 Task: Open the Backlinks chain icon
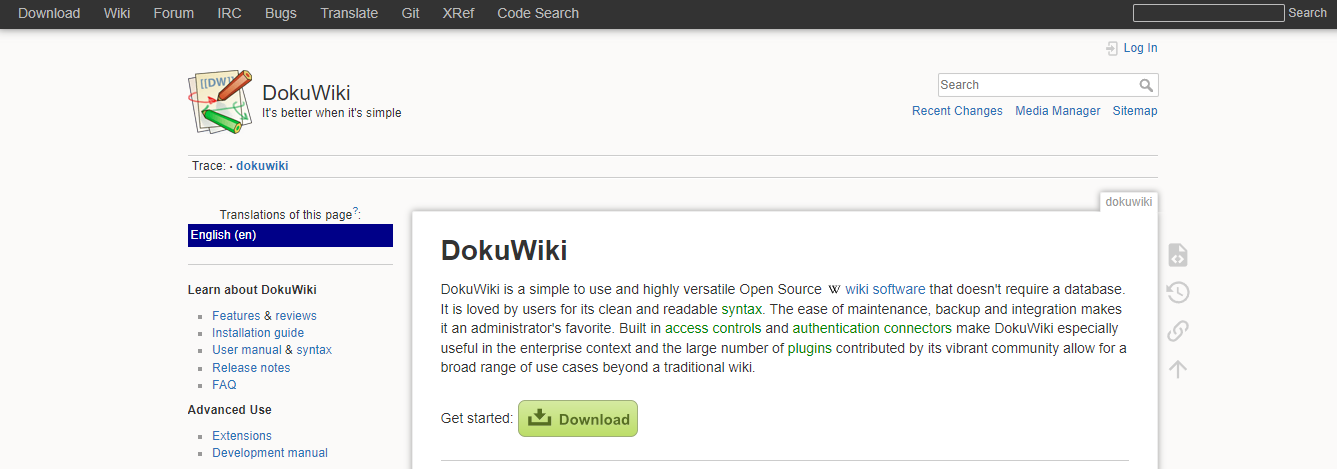(x=1178, y=330)
